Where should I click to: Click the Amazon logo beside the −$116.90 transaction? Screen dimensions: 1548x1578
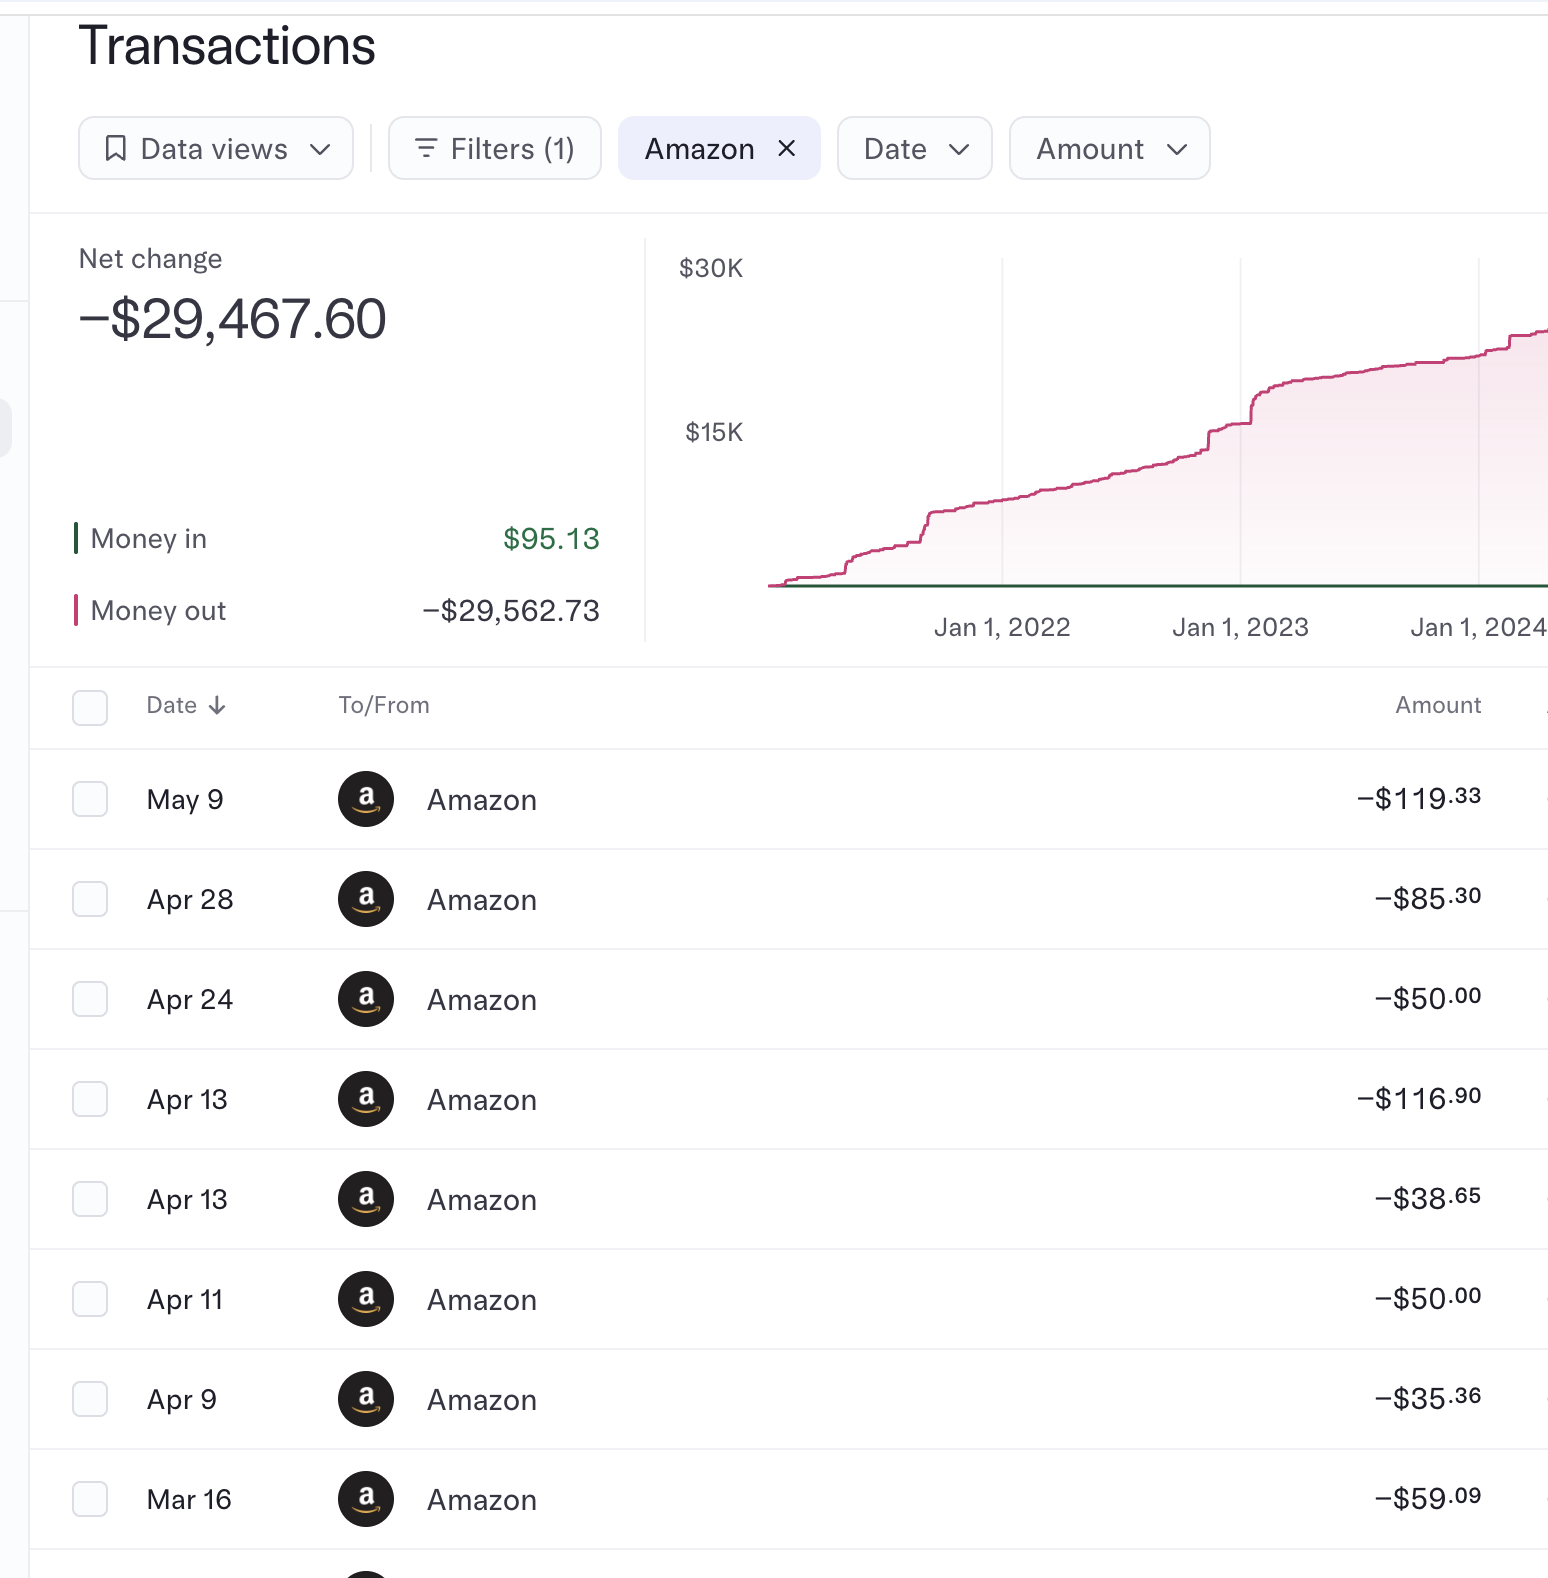click(x=366, y=1099)
